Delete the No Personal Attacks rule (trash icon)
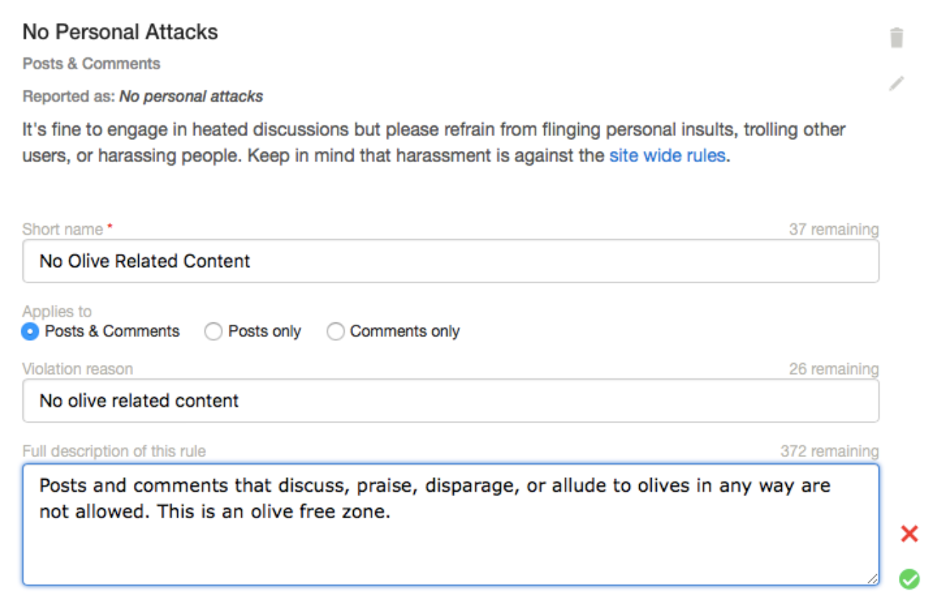This screenshot has height=612, width=941. [x=897, y=38]
